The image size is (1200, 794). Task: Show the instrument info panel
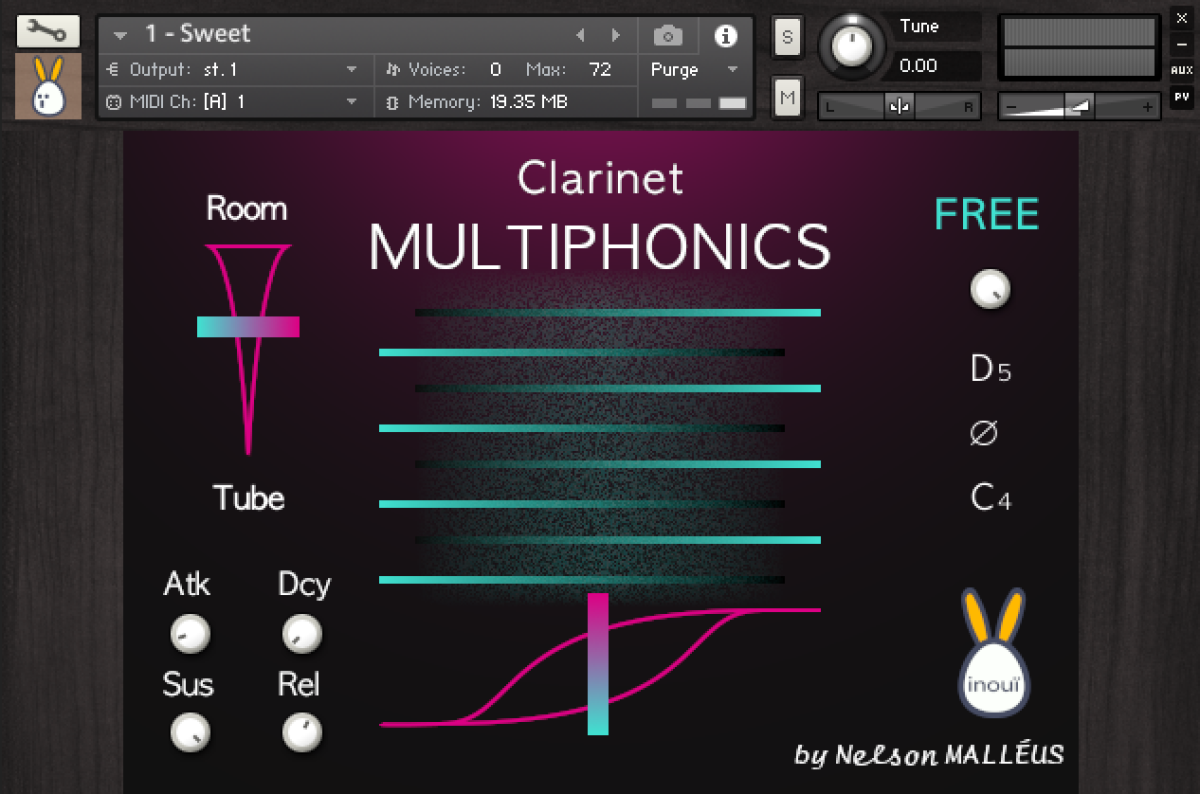725,36
